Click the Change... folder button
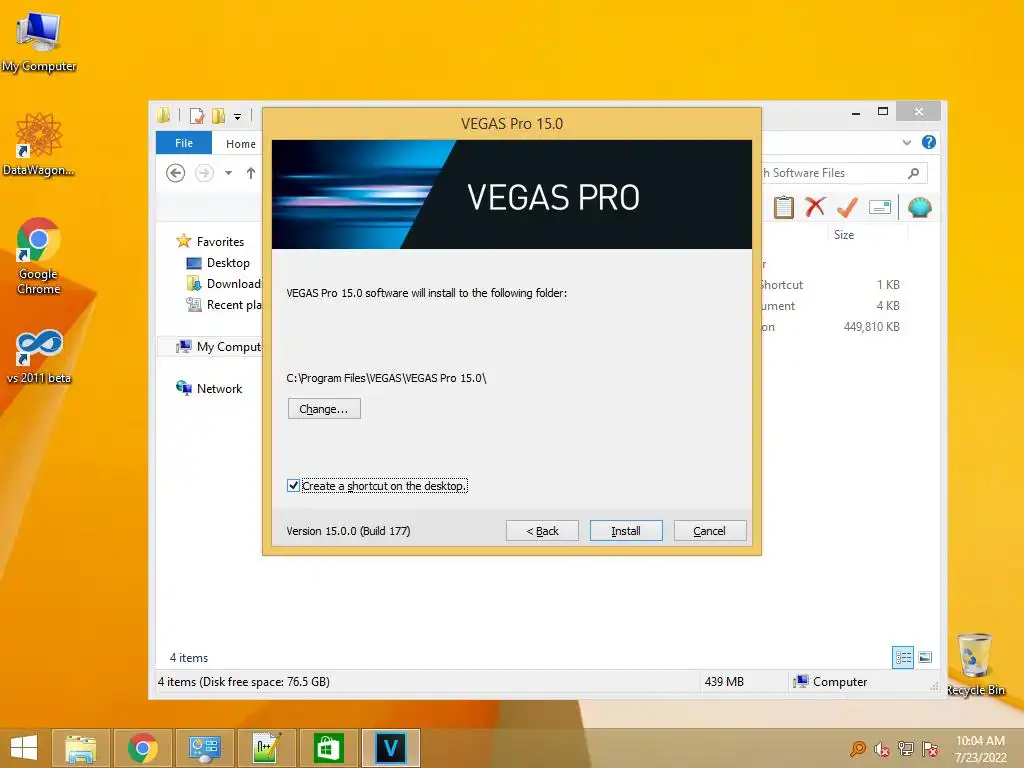The width and height of the screenshot is (1024, 768). pos(324,409)
